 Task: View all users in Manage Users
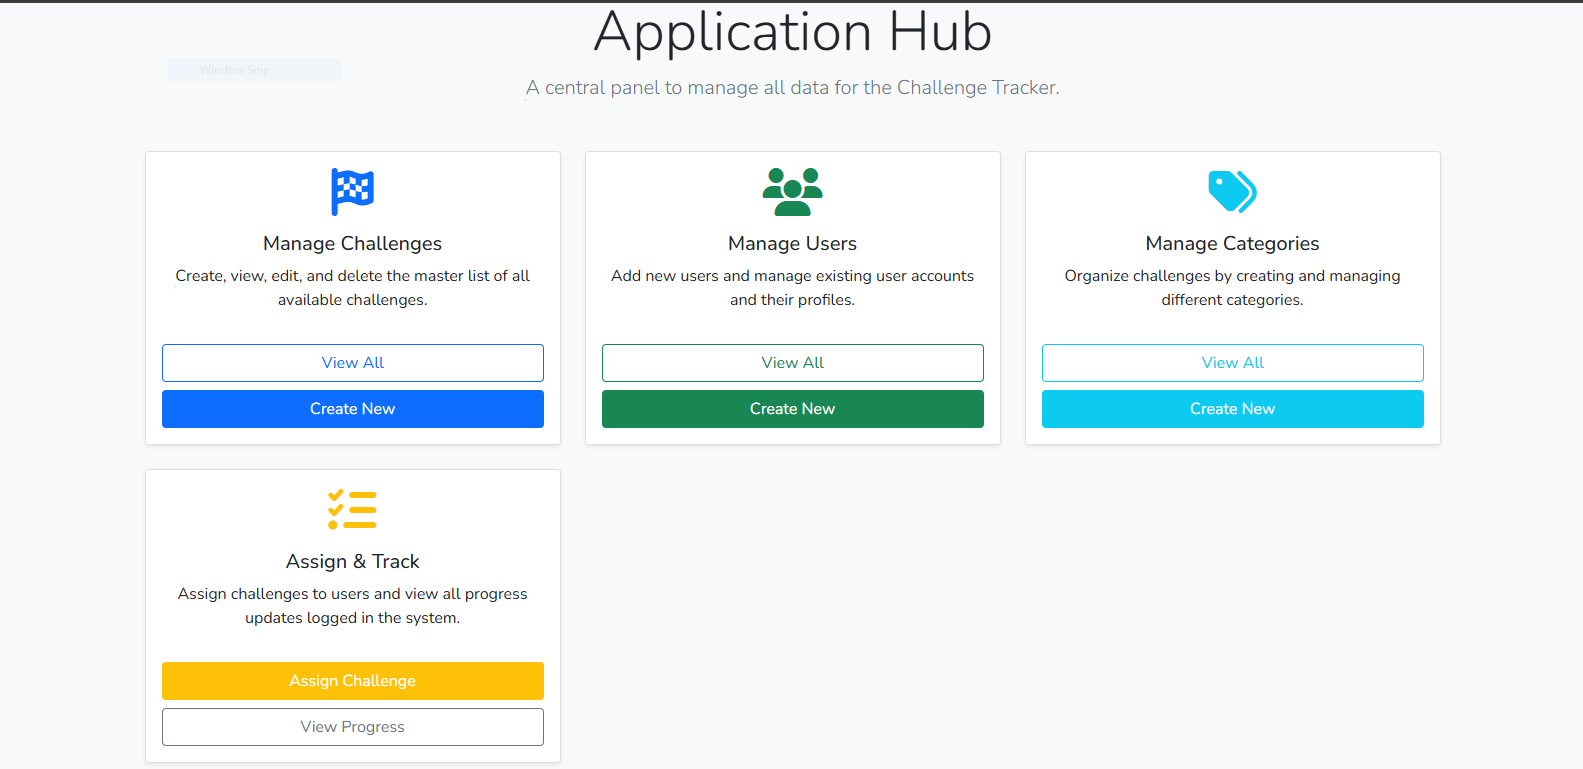tap(792, 363)
